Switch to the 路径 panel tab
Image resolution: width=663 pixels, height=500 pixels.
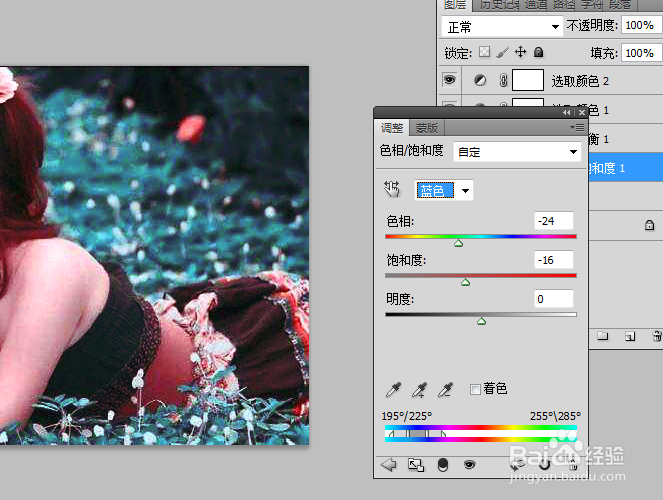click(564, 5)
